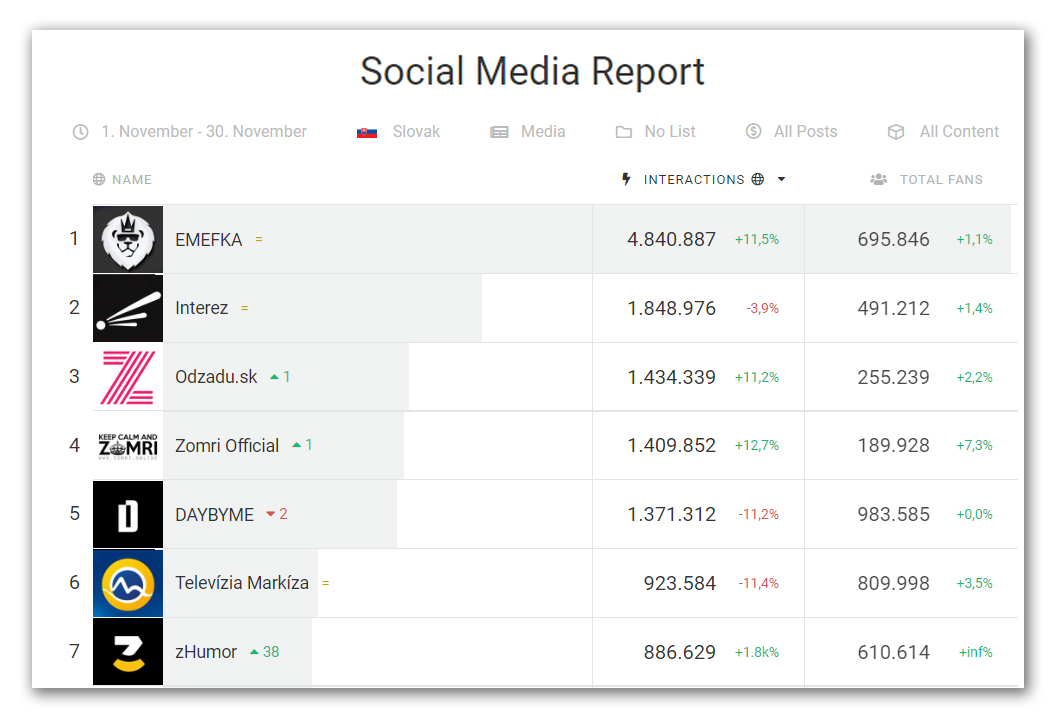Sort by the TOTAL FANS column header

point(941,180)
